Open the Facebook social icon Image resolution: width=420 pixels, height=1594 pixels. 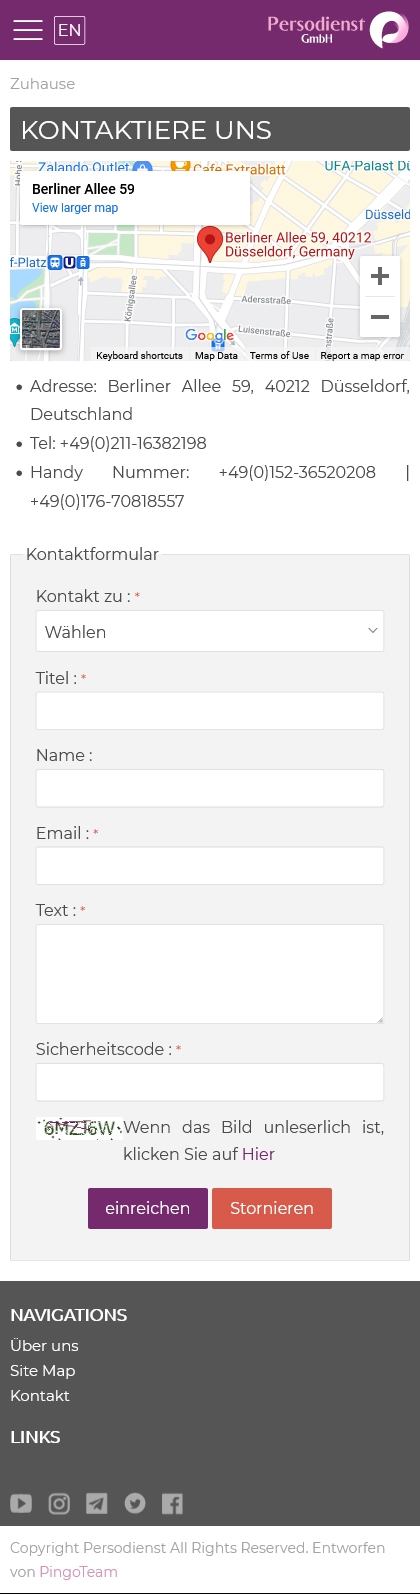172,1503
